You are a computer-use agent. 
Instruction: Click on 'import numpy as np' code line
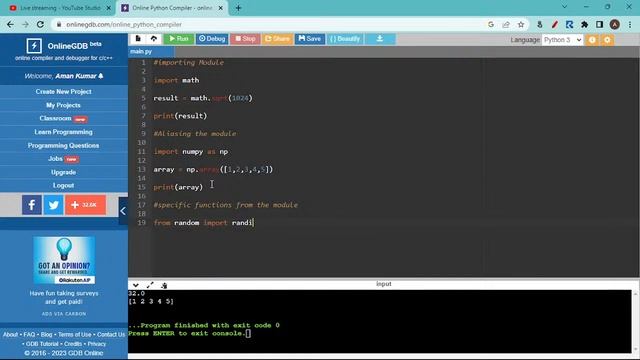coord(191,151)
